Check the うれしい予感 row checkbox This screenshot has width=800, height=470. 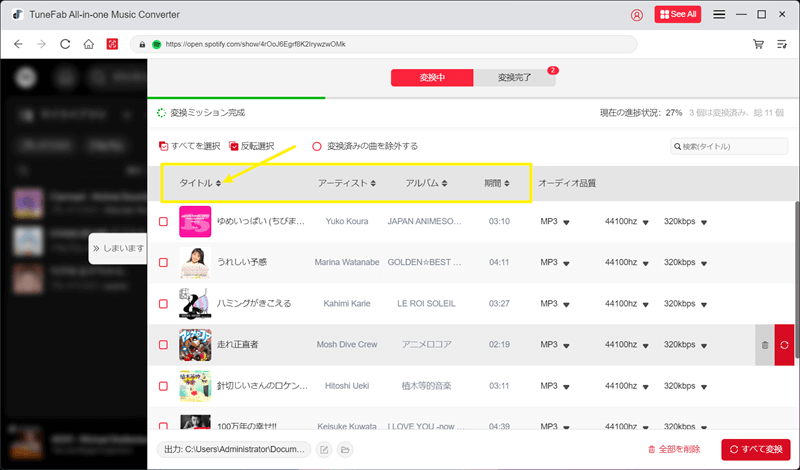(163, 262)
